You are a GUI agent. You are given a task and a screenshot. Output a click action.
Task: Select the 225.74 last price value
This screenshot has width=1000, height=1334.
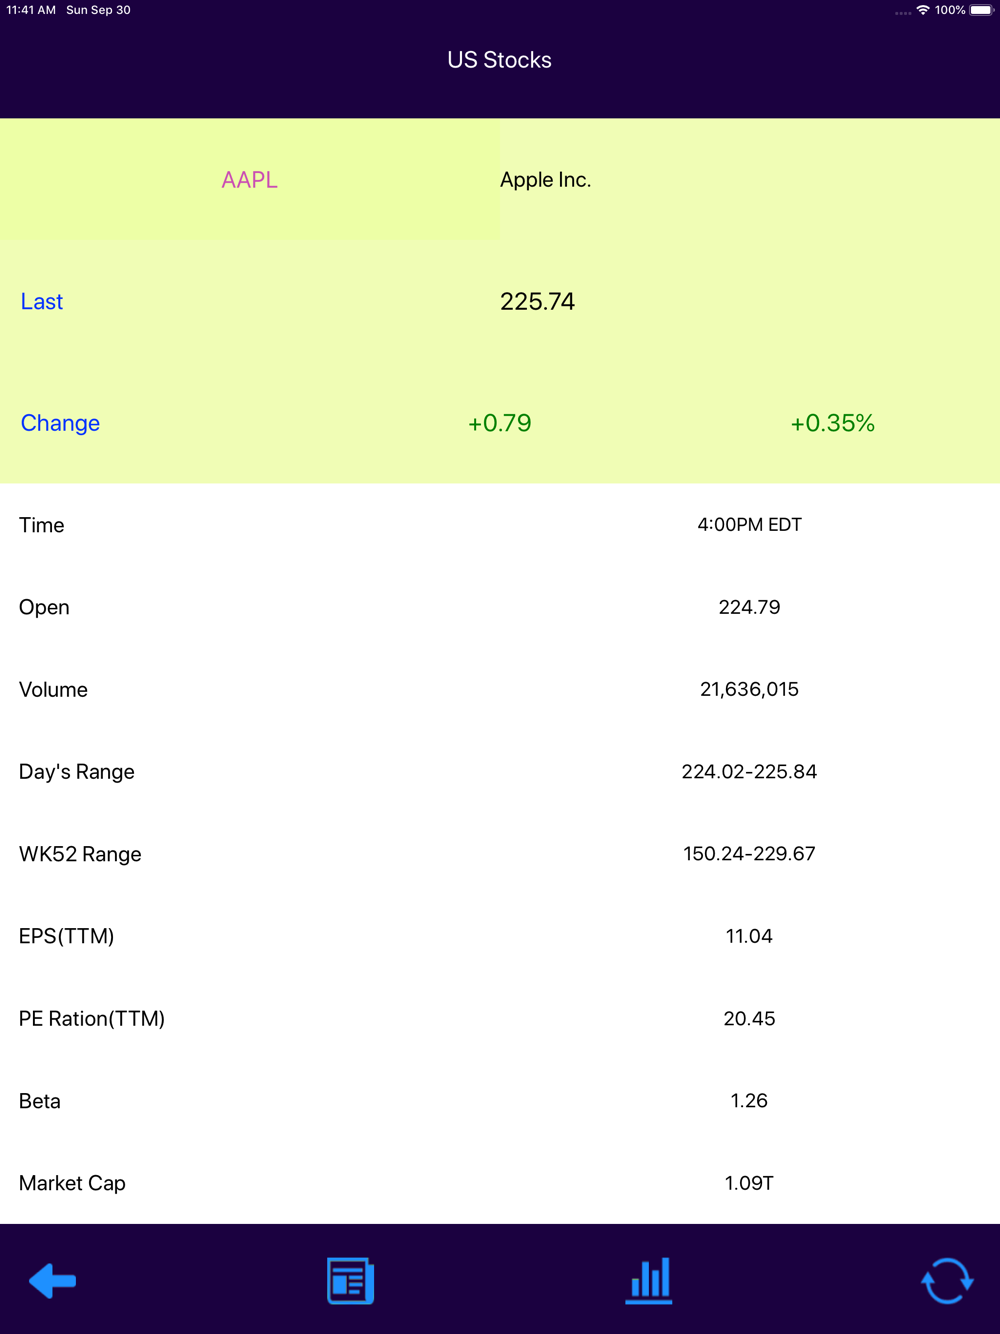point(537,302)
